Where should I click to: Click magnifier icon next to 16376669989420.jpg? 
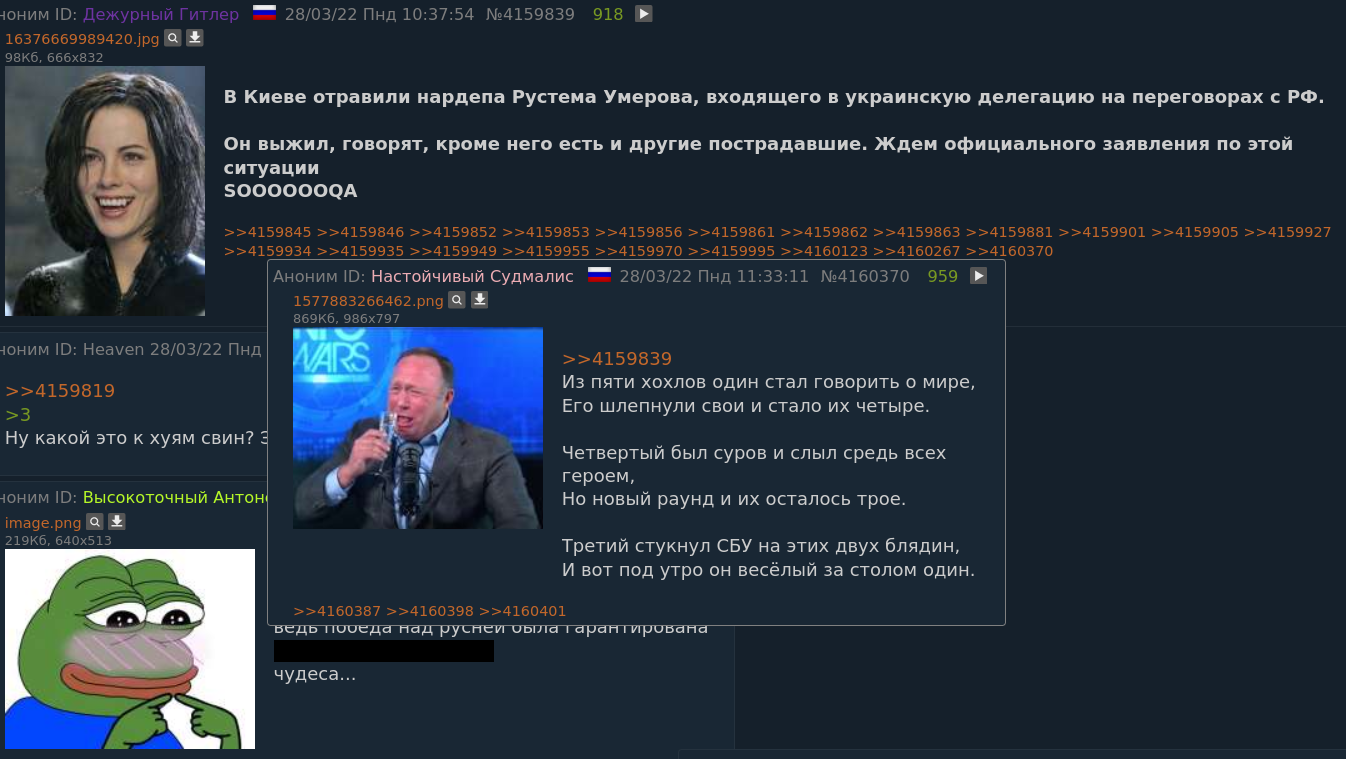[173, 38]
